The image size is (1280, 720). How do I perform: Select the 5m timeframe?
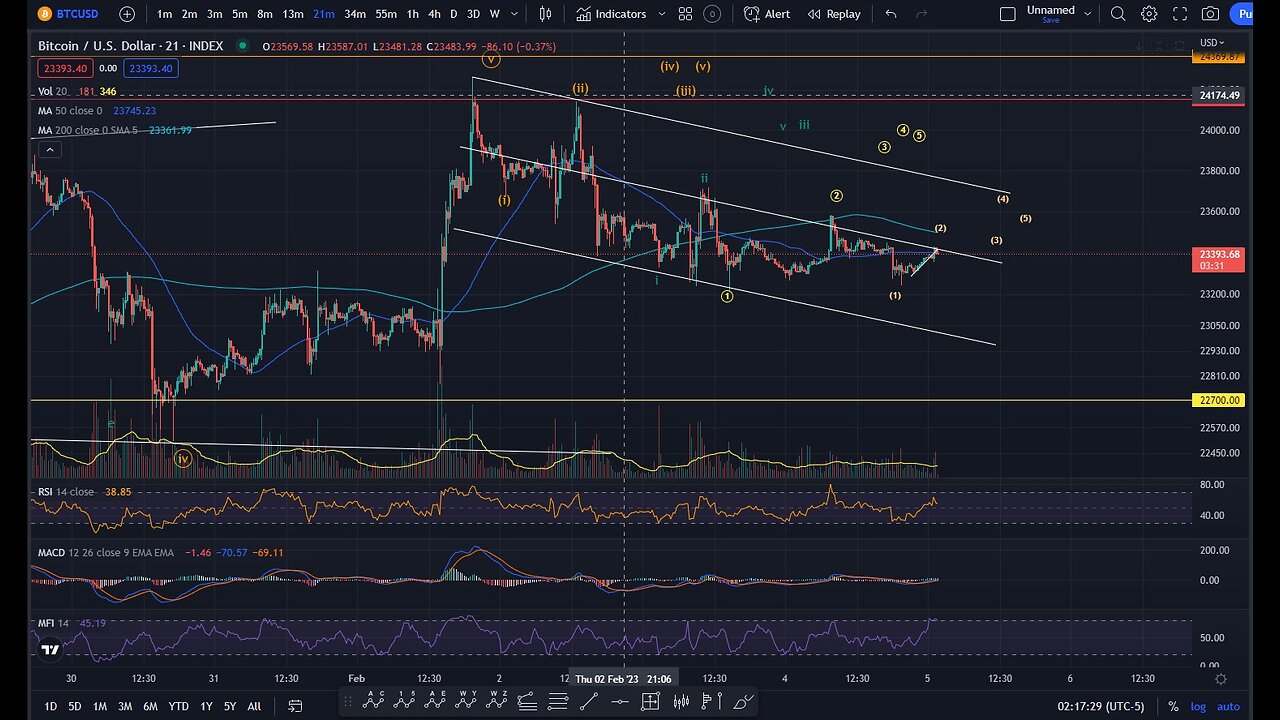click(240, 14)
